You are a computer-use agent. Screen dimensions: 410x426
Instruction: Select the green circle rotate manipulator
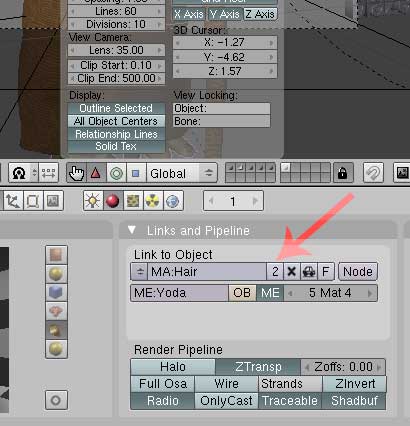click(116, 173)
